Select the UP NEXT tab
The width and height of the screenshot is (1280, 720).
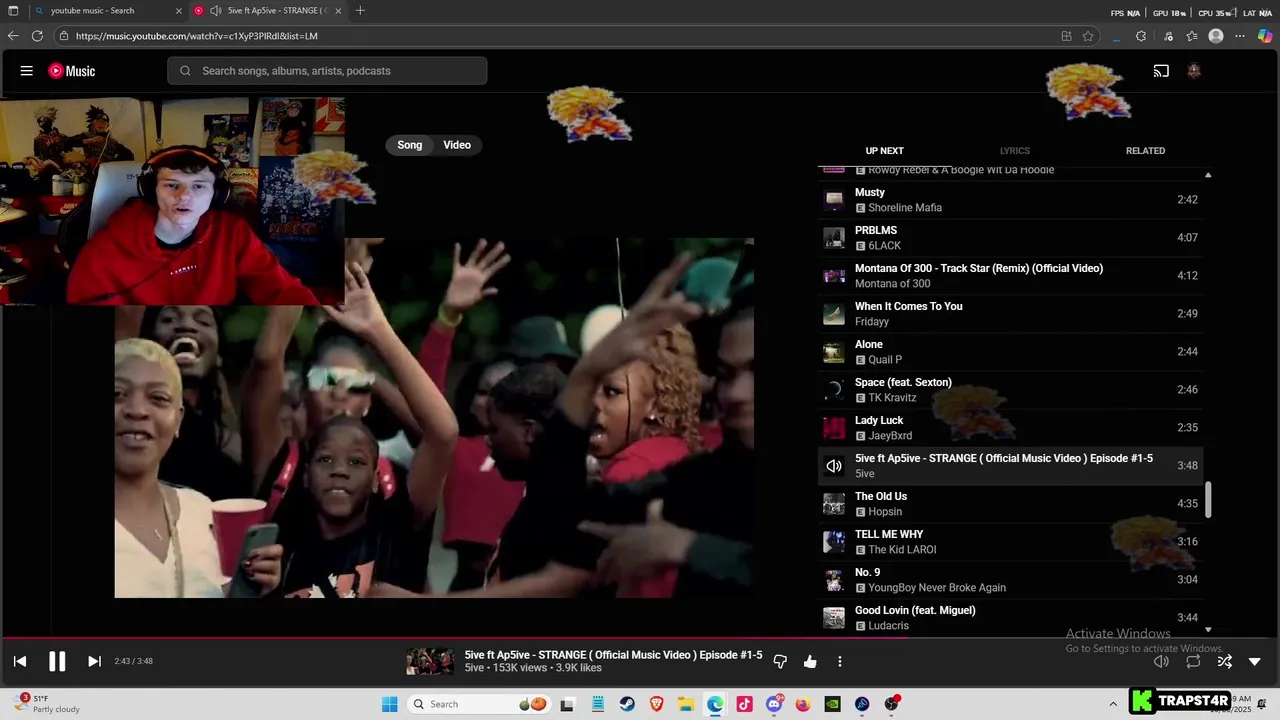pyautogui.click(x=884, y=151)
